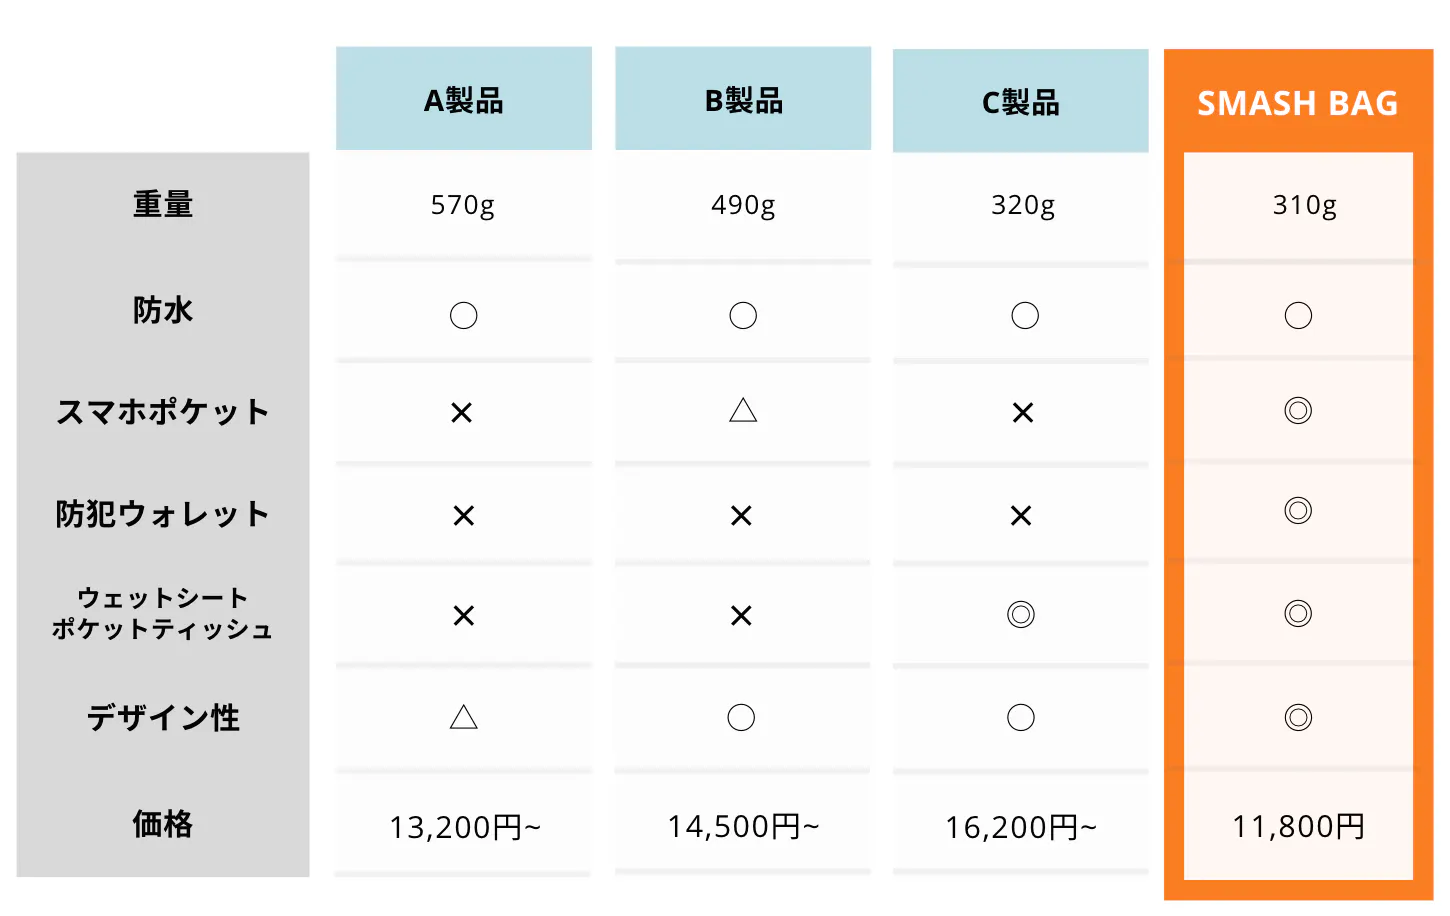This screenshot has height=916, width=1450.
Task: Click the 11,800円 price in SMASH BAG column
Action: pyautogui.click(x=1298, y=827)
